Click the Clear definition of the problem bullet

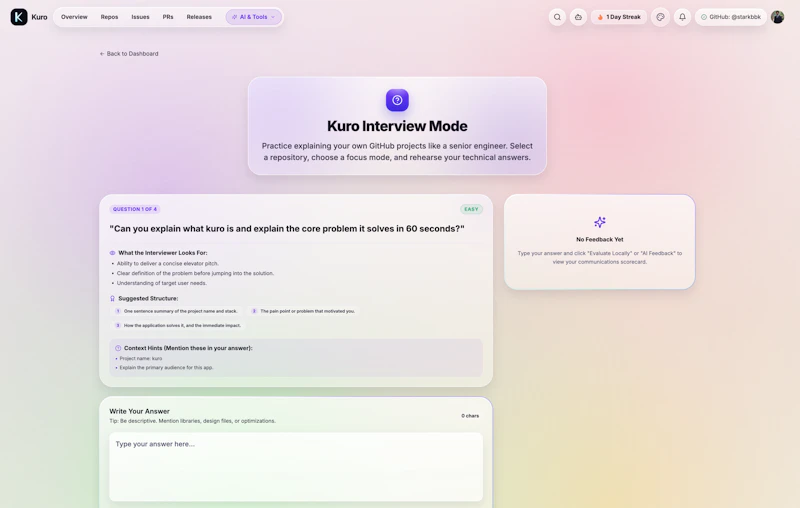195,273
